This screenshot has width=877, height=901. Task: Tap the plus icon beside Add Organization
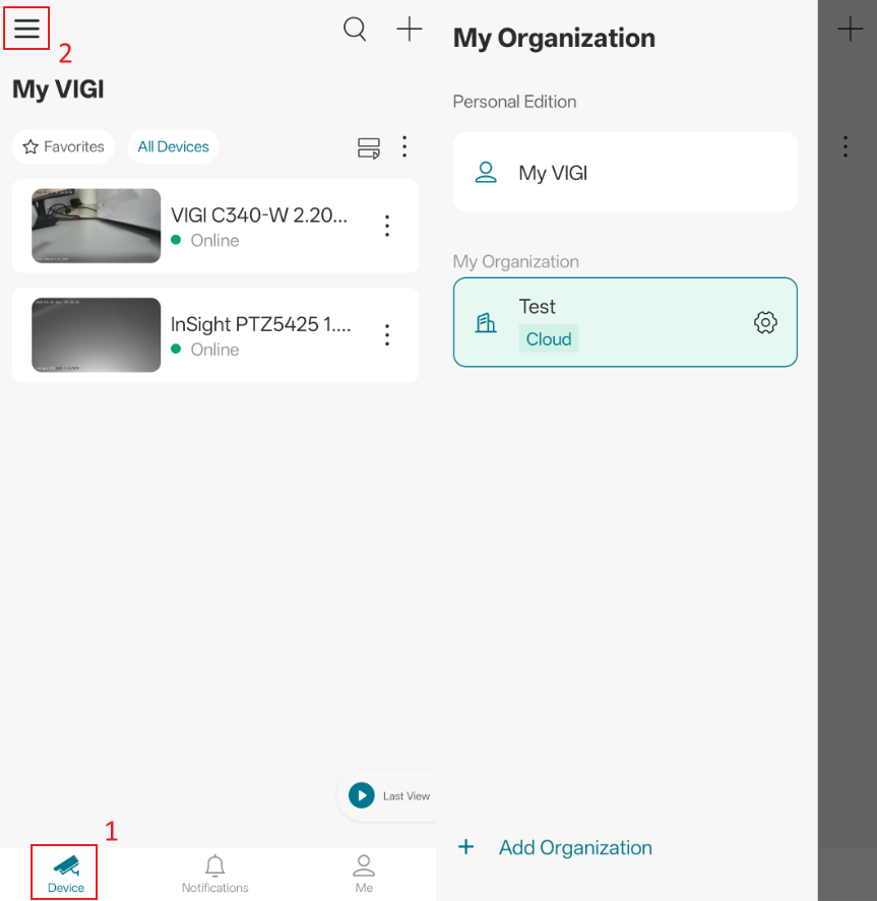click(x=466, y=847)
